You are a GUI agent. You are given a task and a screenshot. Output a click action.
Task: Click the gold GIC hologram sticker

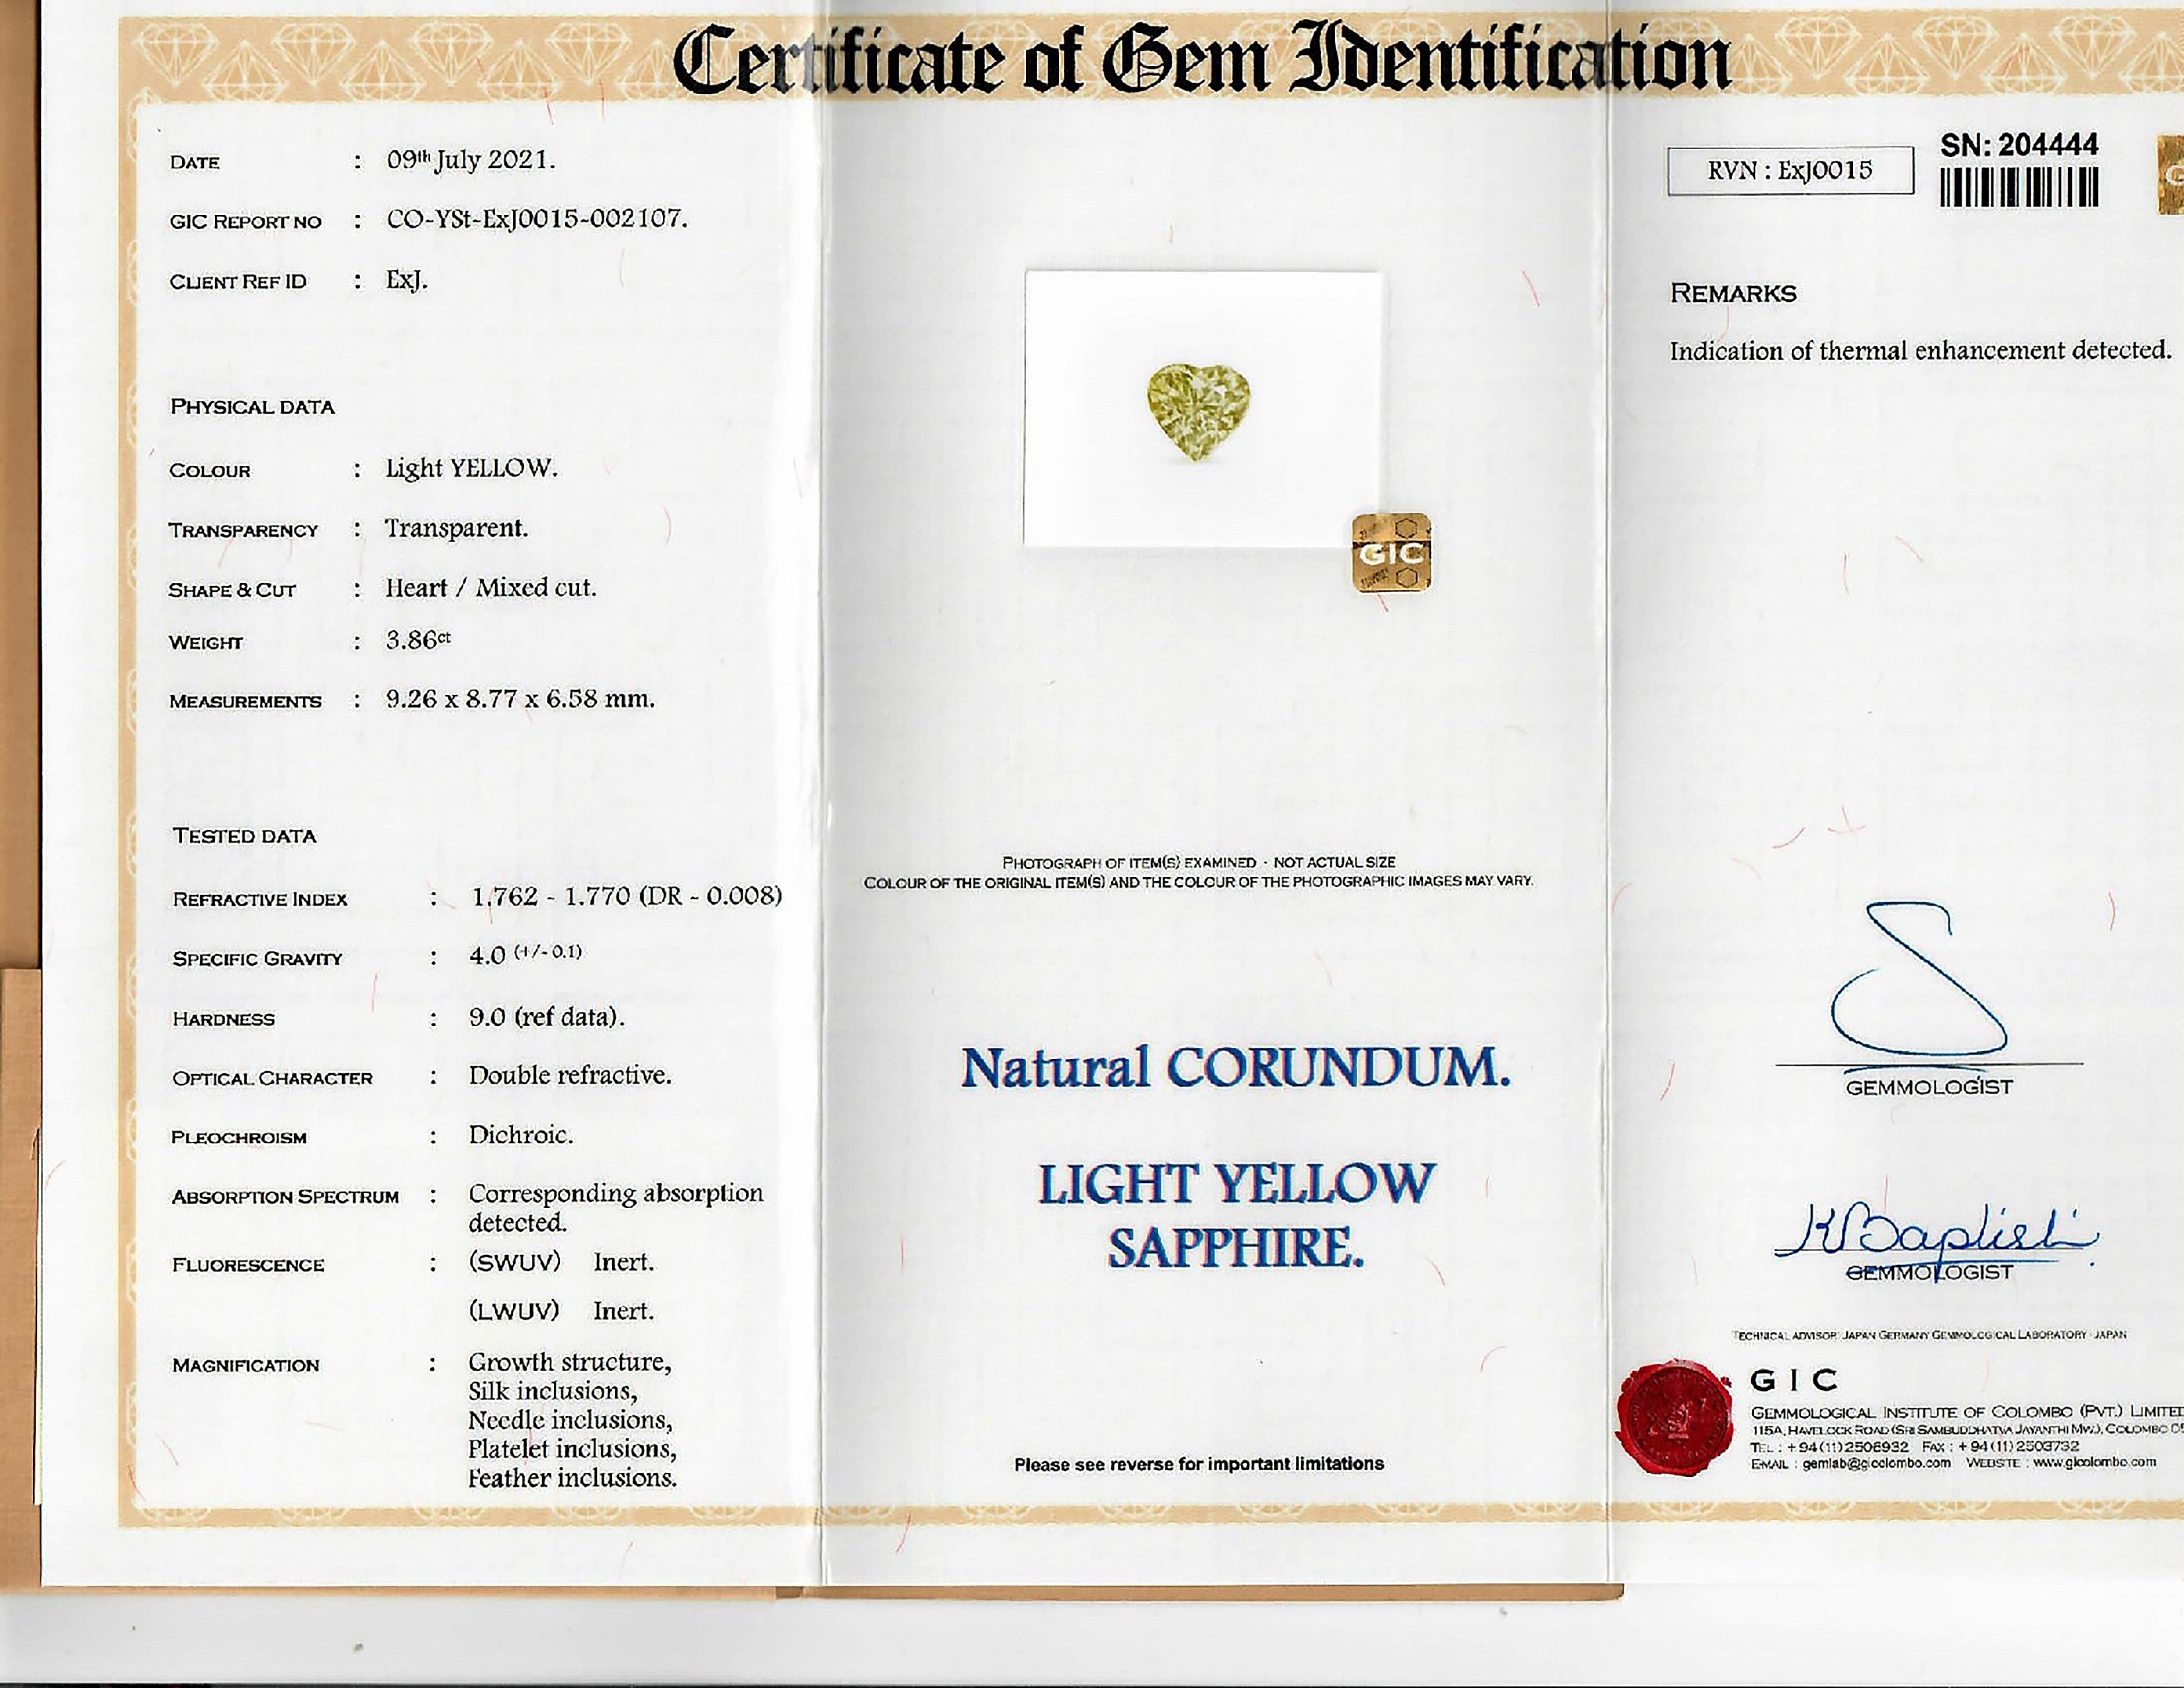pos(1391,552)
